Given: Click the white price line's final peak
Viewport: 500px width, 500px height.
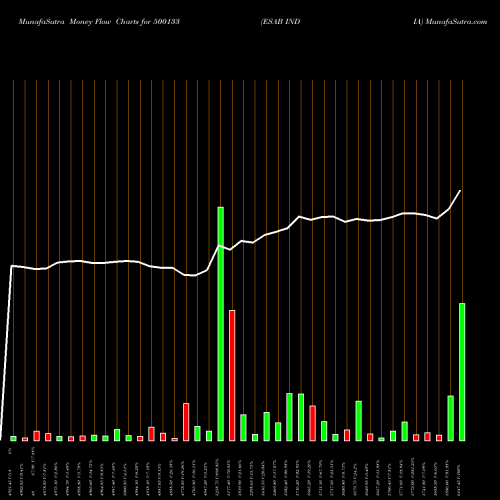Looking at the screenshot, I should pos(460,191).
